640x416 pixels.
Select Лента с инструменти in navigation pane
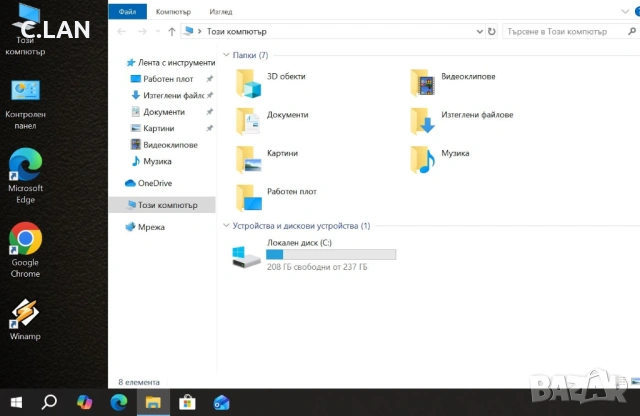point(171,62)
